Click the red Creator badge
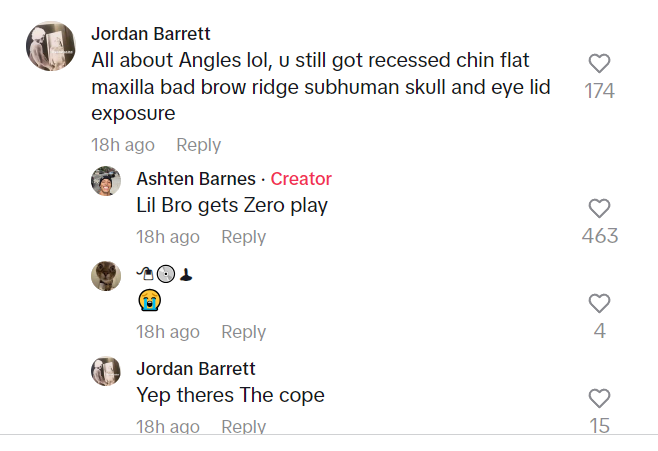The height and width of the screenshot is (451, 658). pos(301,179)
